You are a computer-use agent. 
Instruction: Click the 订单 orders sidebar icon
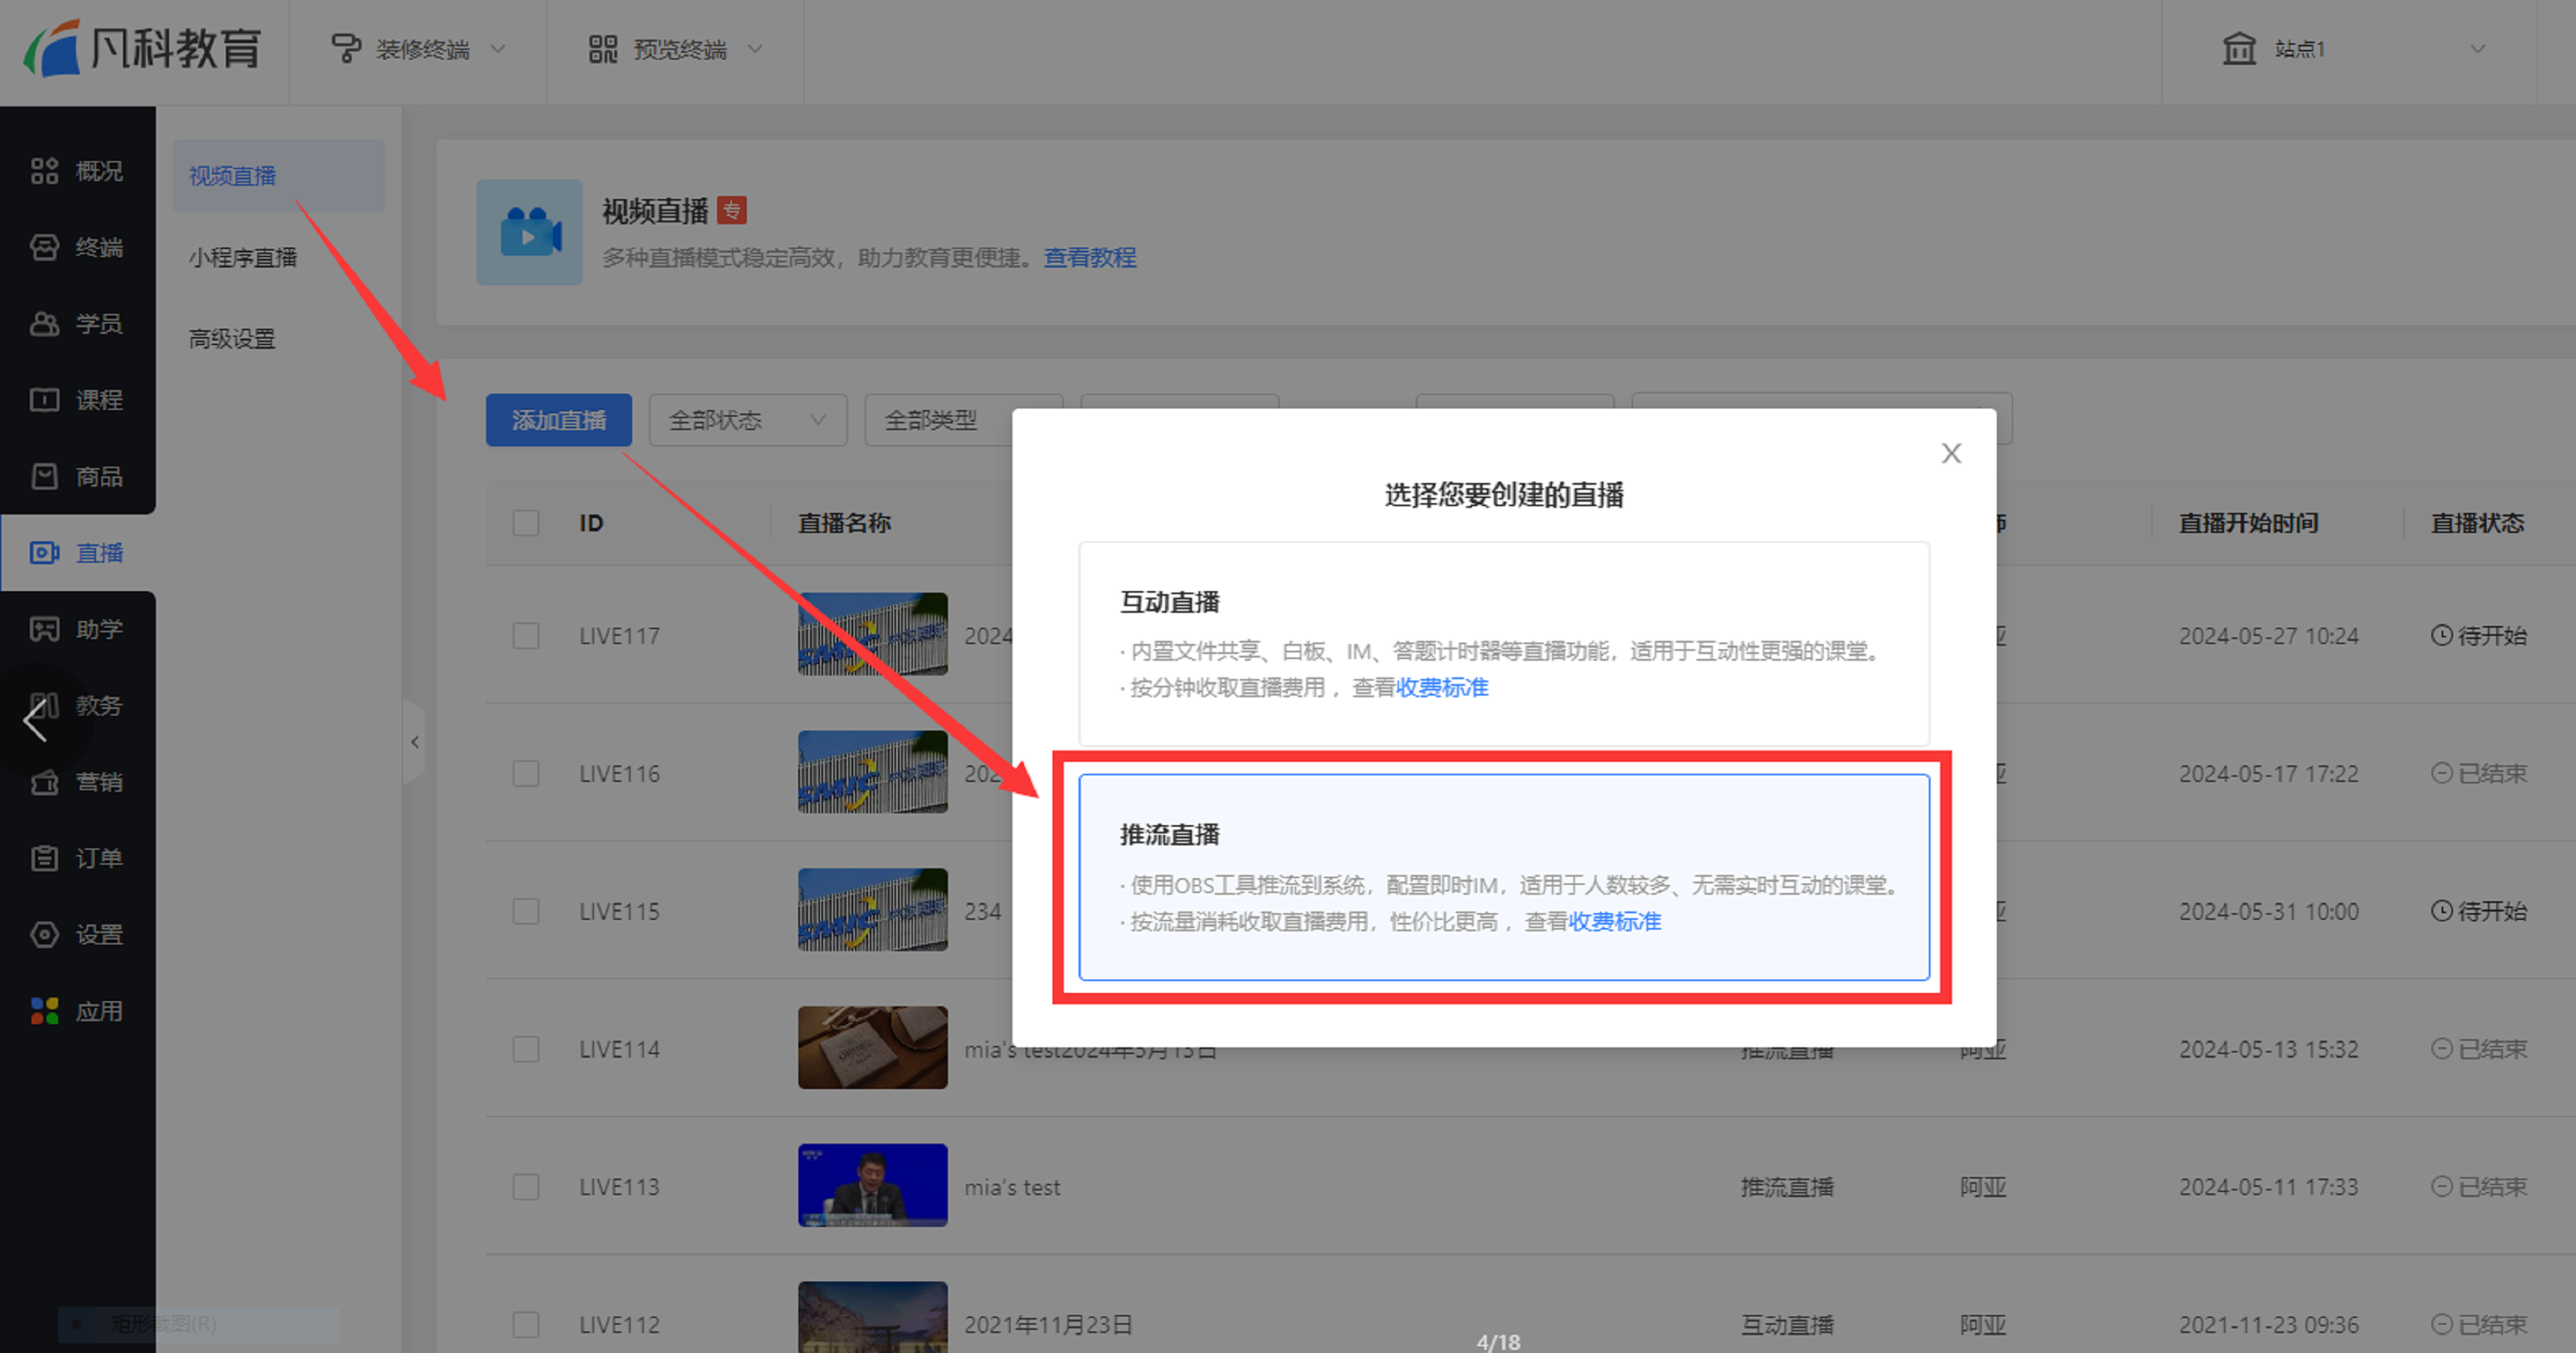click(44, 858)
